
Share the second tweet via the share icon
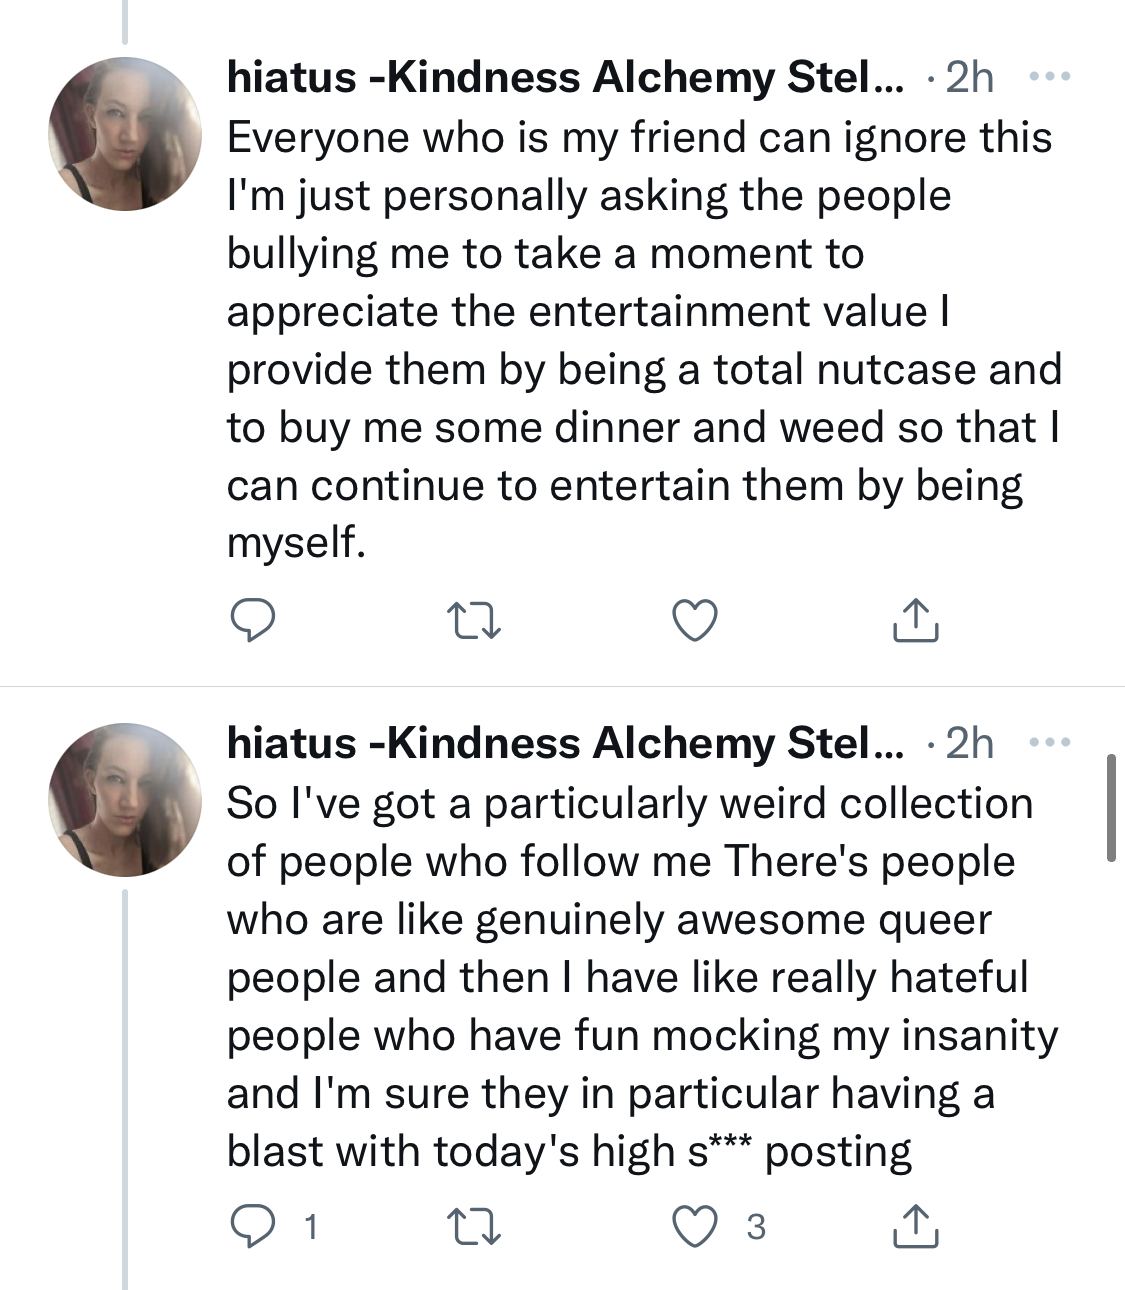[915, 1226]
